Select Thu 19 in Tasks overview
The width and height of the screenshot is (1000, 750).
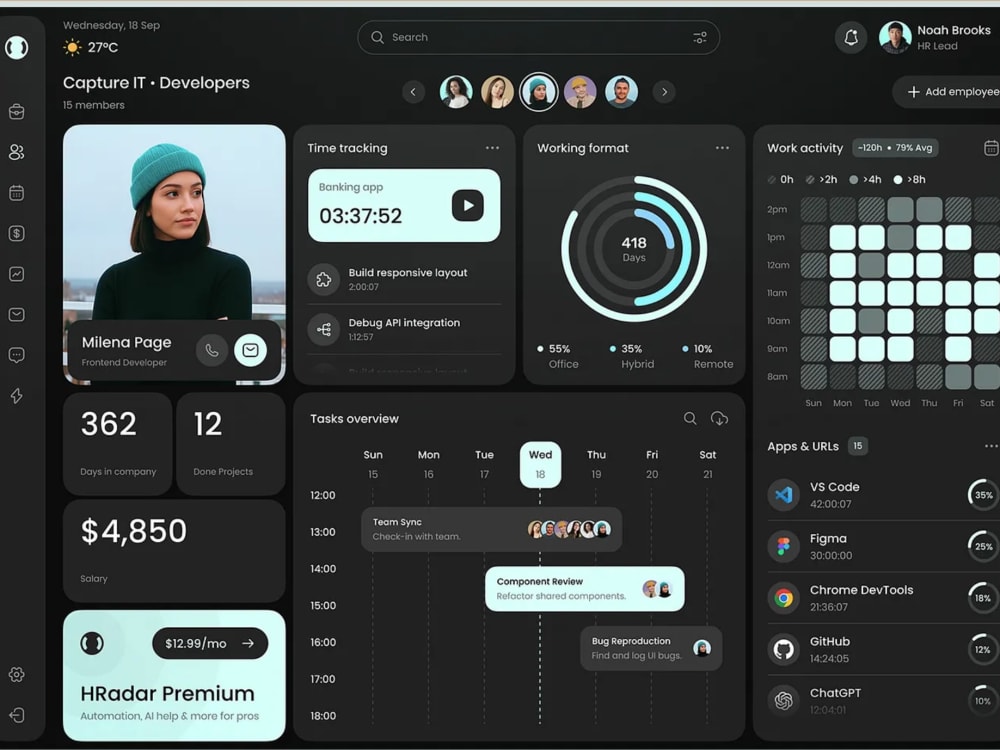point(596,464)
